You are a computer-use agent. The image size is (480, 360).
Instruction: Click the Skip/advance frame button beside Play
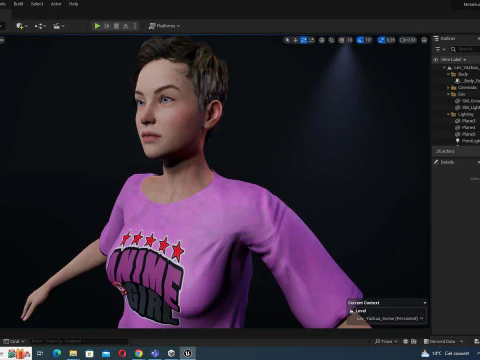pos(107,26)
